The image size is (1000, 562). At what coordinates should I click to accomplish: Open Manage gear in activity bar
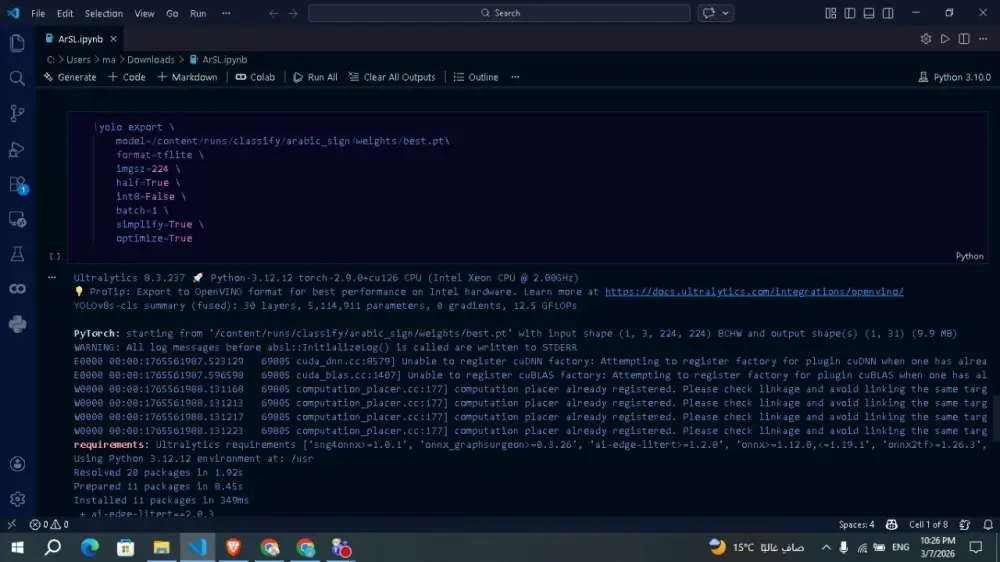[17, 498]
